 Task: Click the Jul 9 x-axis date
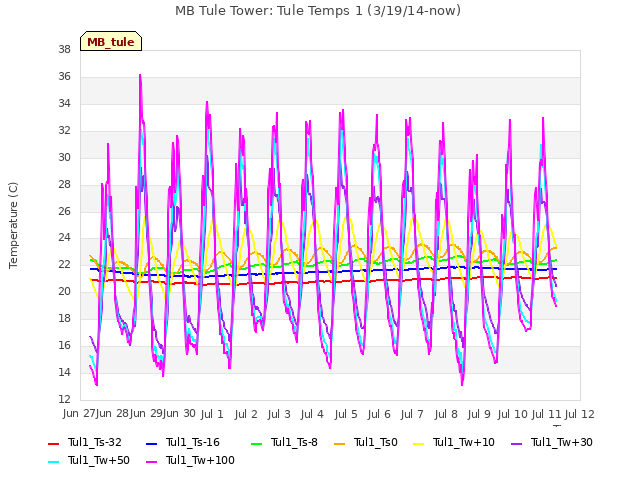tap(479, 414)
